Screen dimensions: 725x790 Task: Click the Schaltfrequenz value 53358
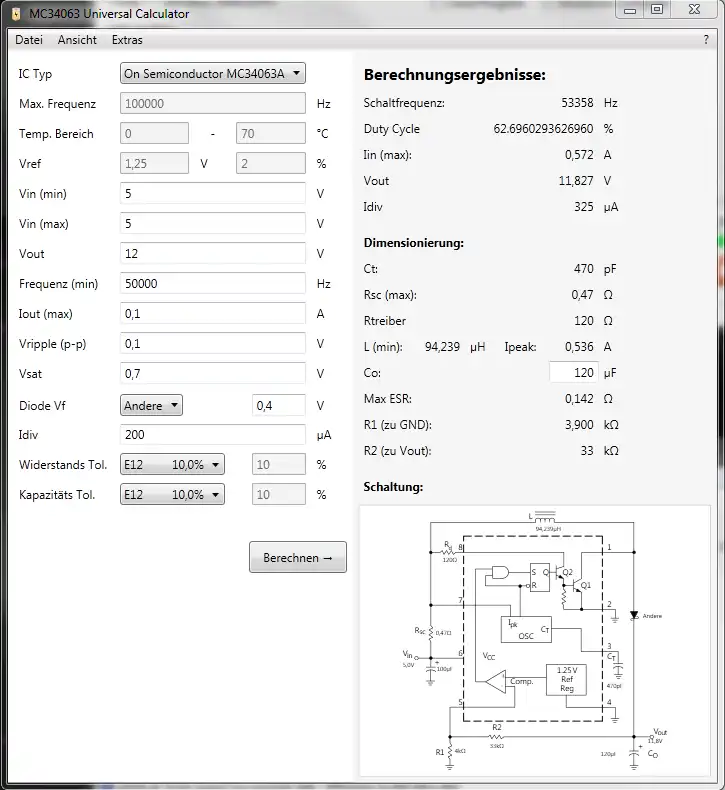pyautogui.click(x=577, y=103)
